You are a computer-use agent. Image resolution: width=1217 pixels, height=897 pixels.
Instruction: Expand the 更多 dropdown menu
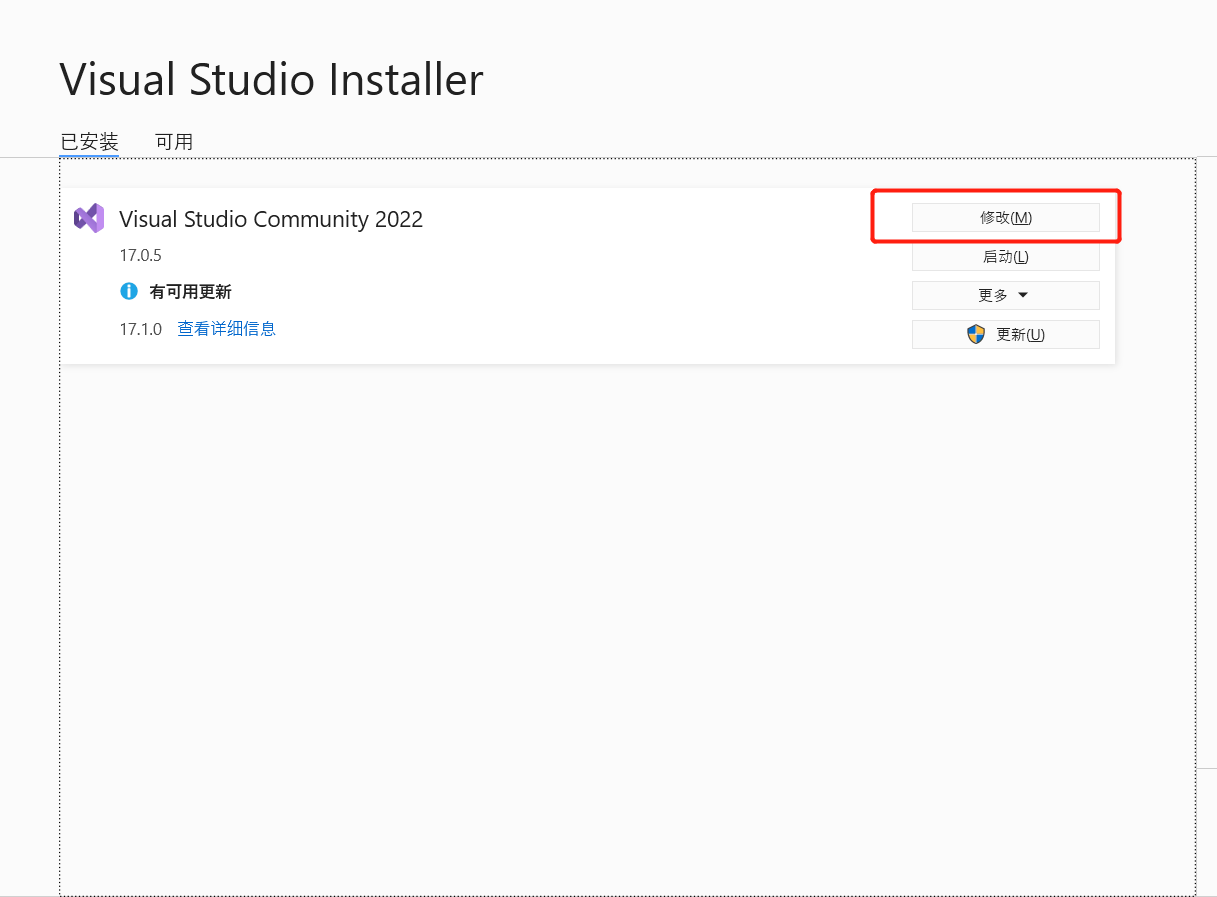(x=1005, y=295)
